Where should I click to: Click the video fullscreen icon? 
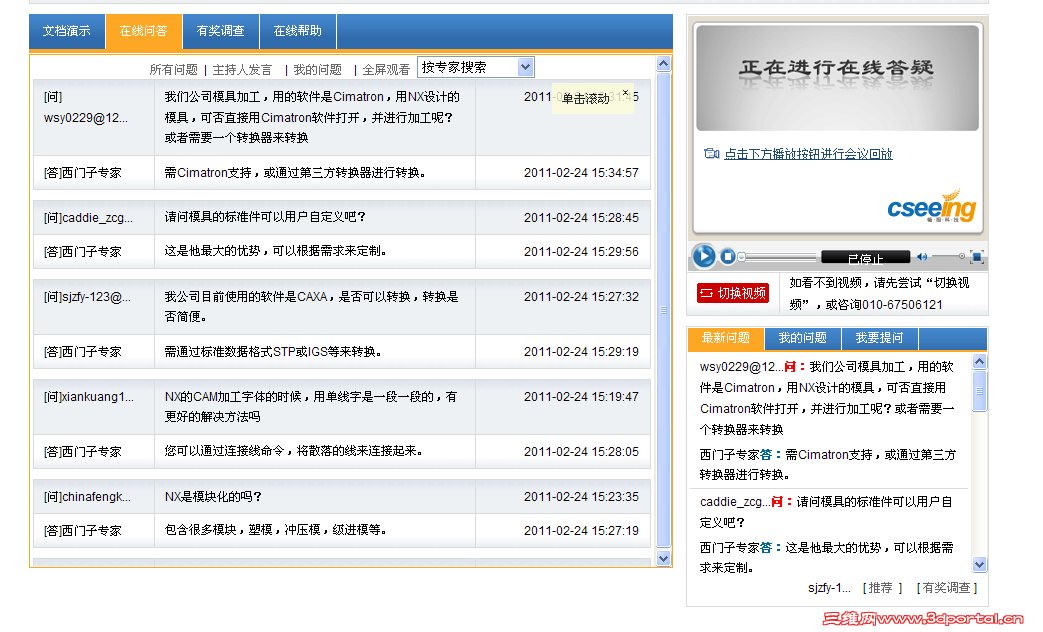(x=977, y=256)
